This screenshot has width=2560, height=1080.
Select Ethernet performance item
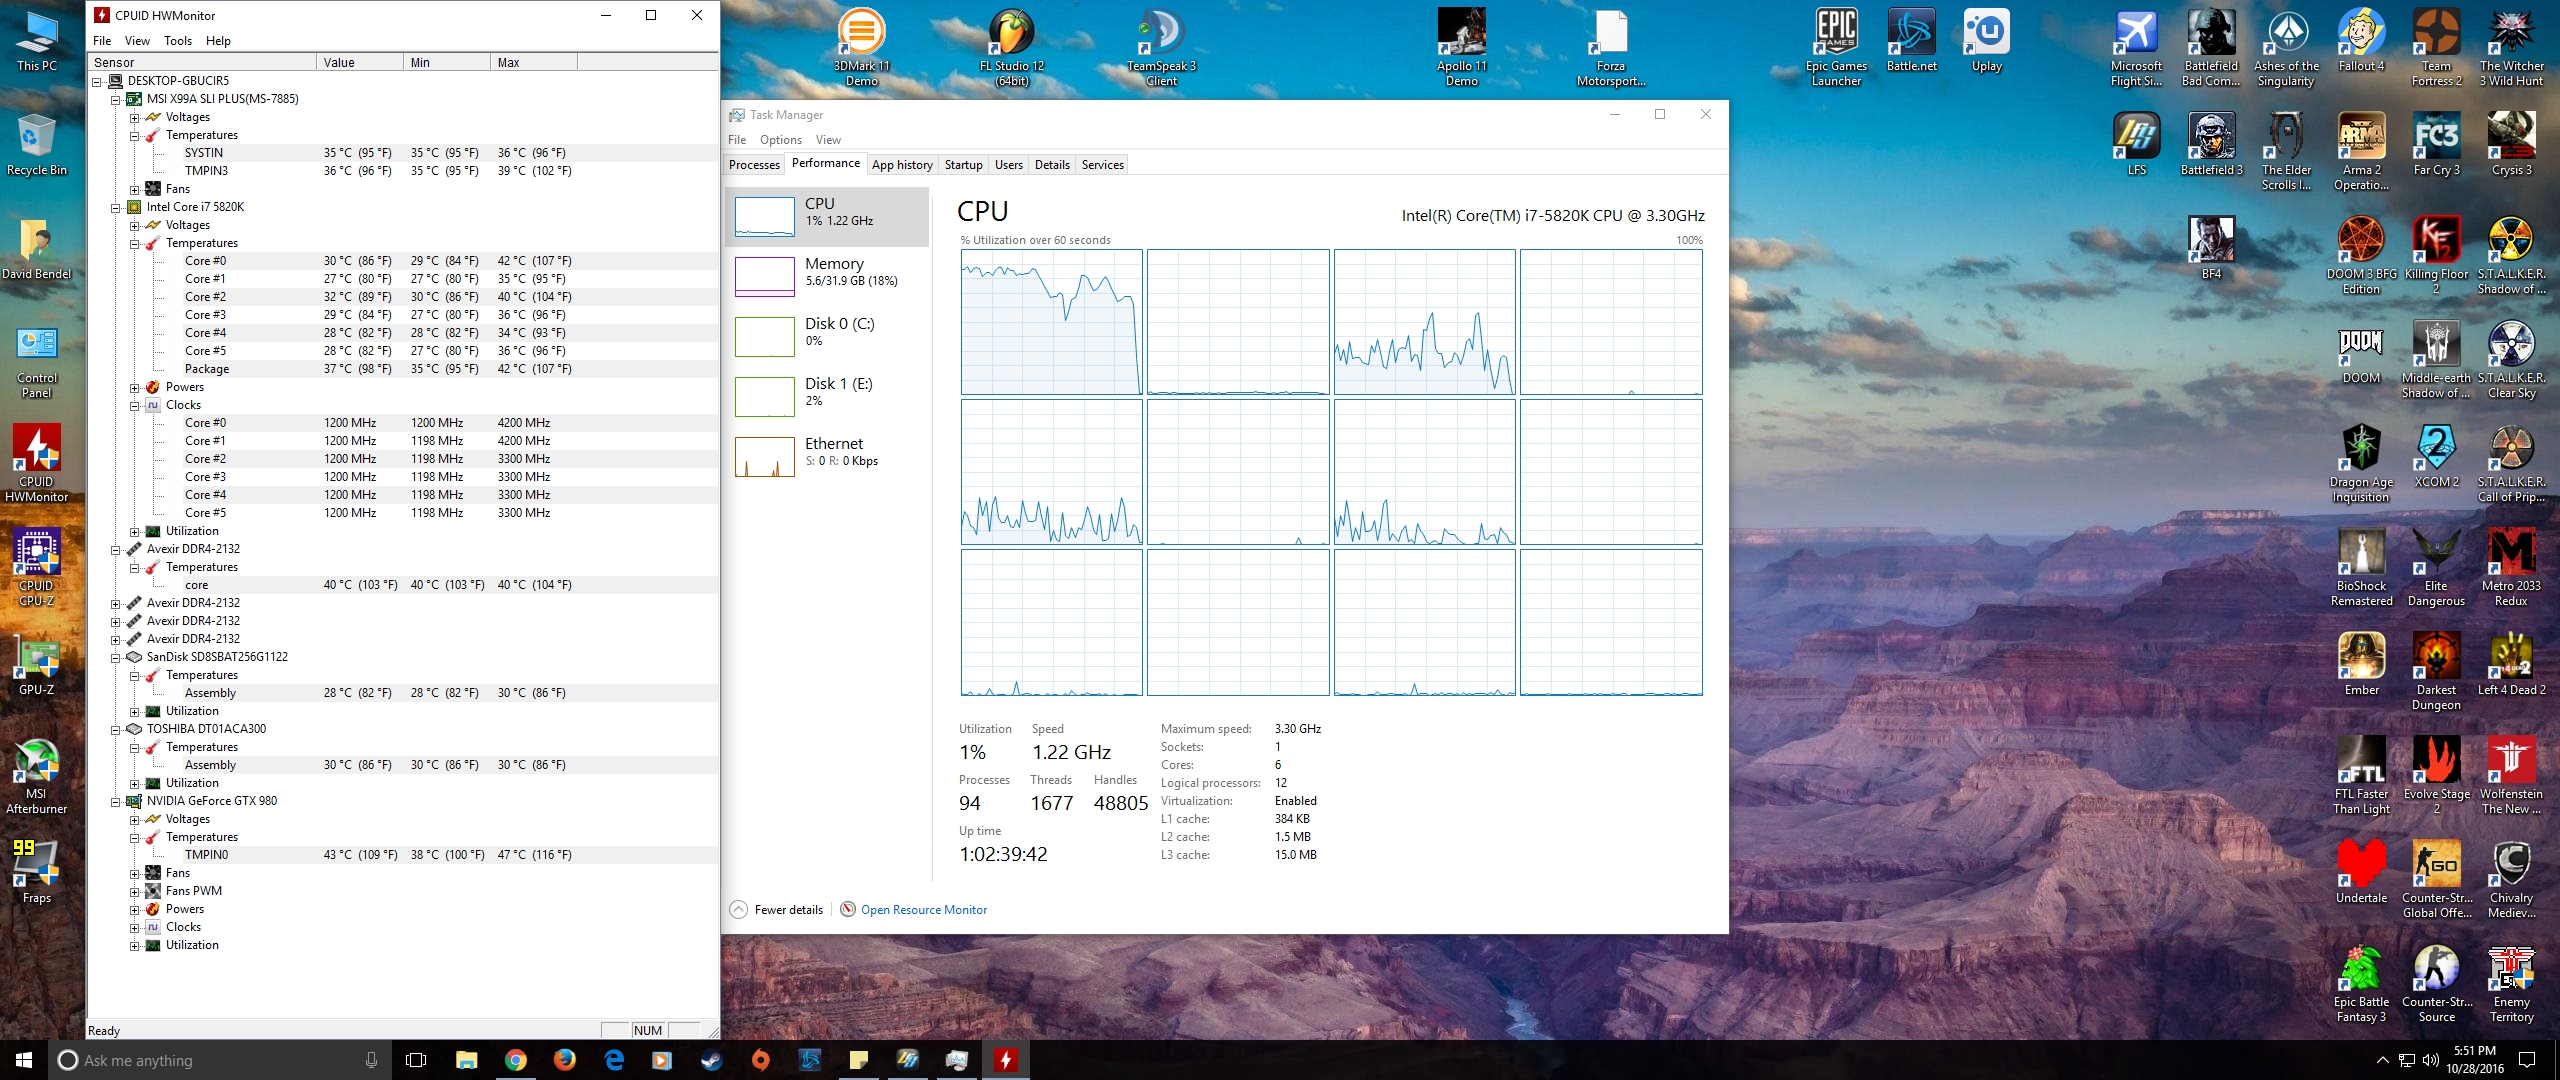(827, 456)
